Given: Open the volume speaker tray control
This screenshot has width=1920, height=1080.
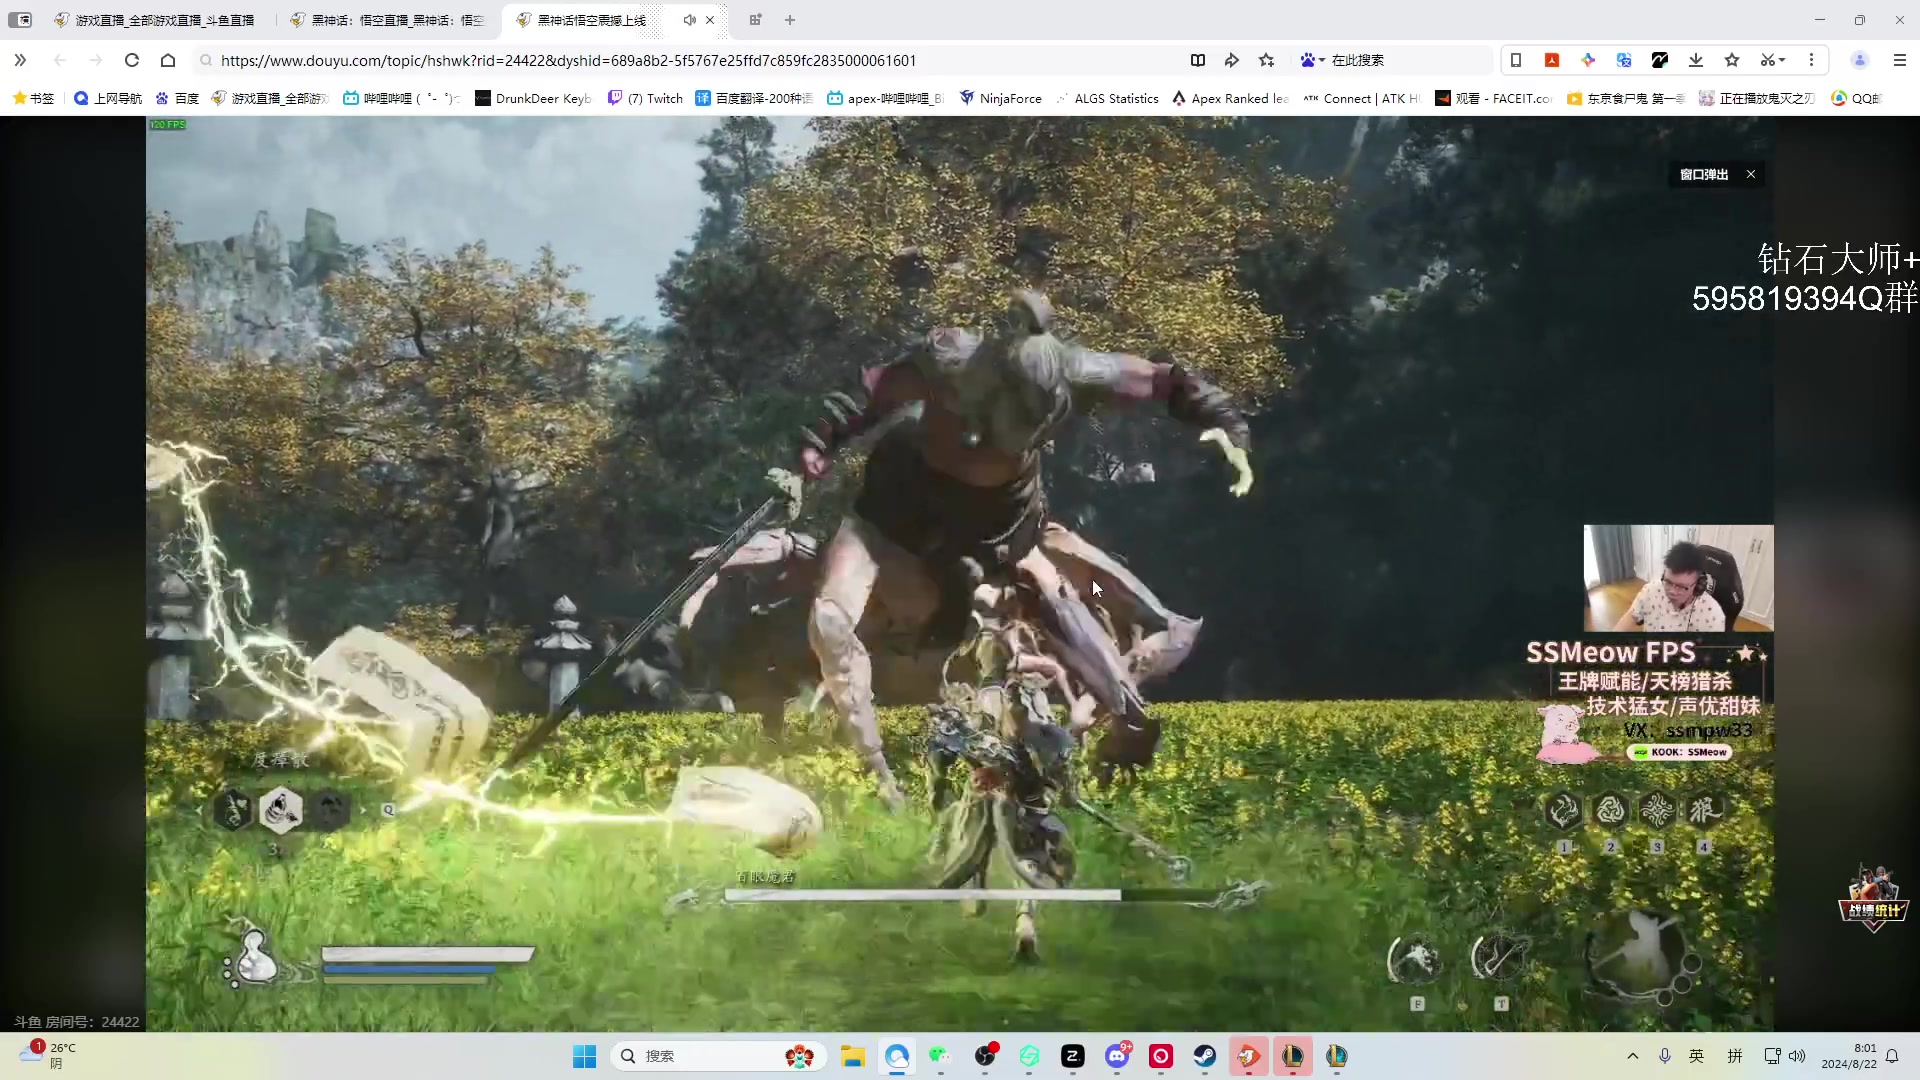Looking at the screenshot, I should click(x=1798, y=1056).
